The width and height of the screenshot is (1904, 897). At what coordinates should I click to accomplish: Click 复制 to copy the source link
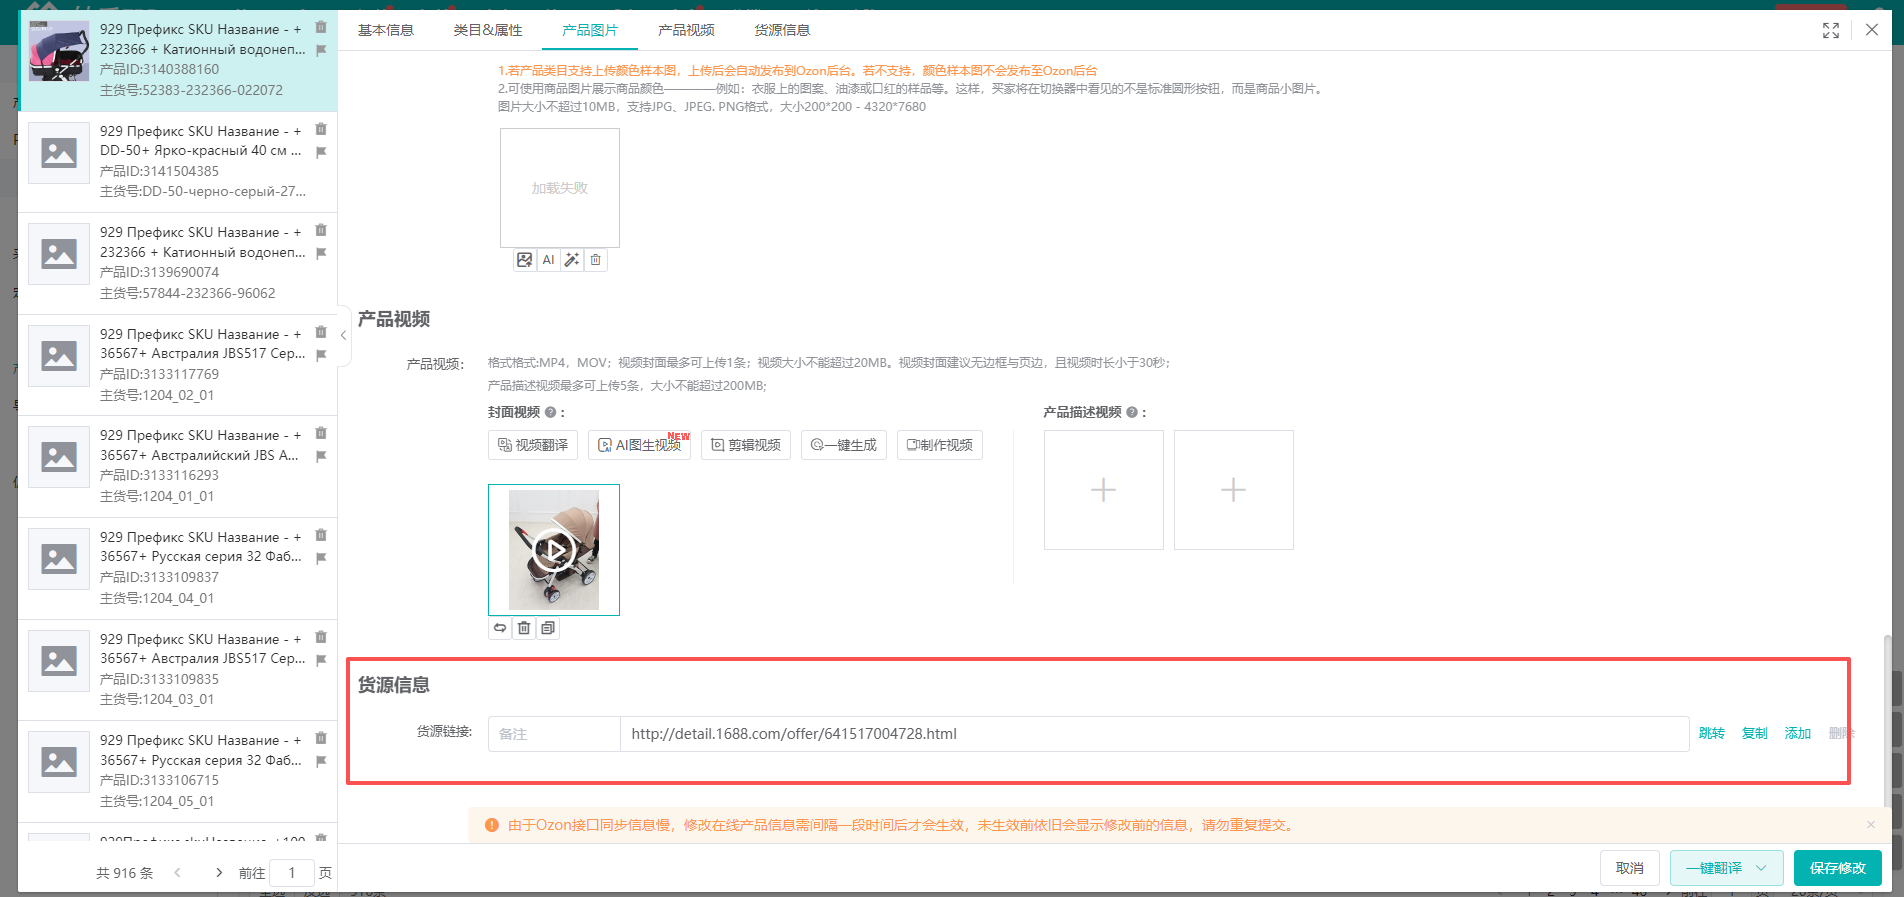pos(1755,733)
